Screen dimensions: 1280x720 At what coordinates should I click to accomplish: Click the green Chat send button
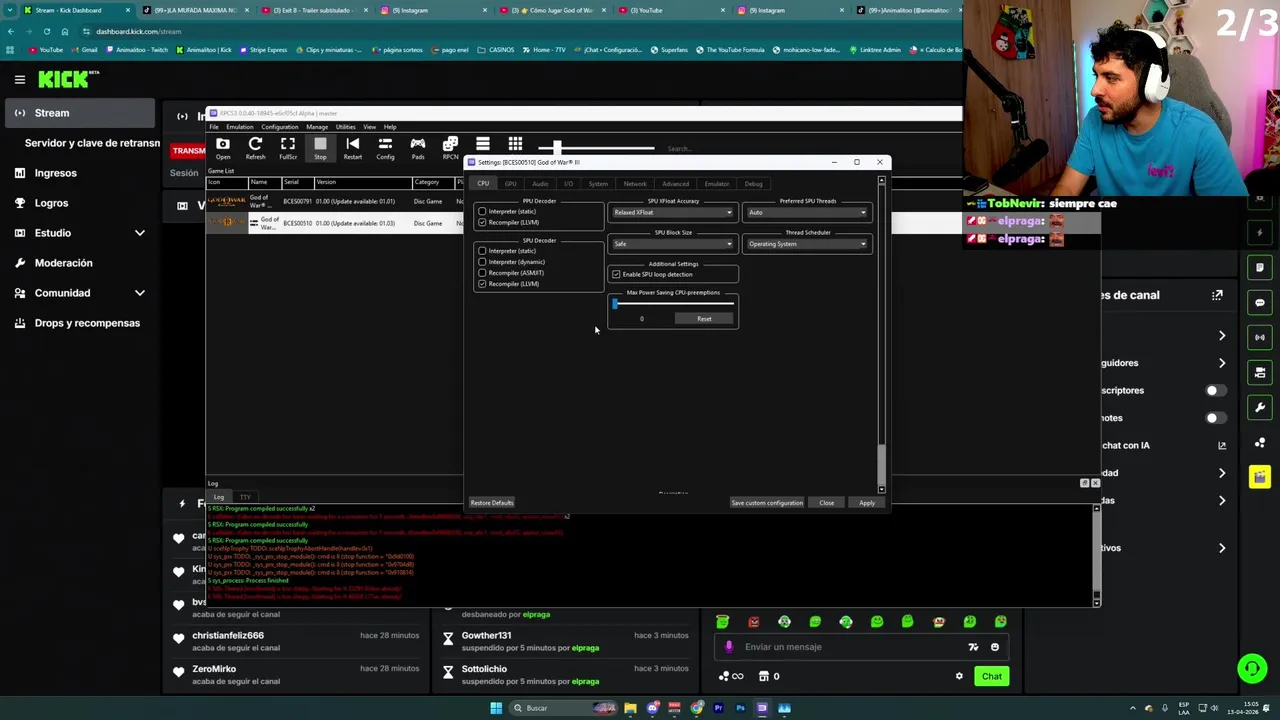(991, 676)
